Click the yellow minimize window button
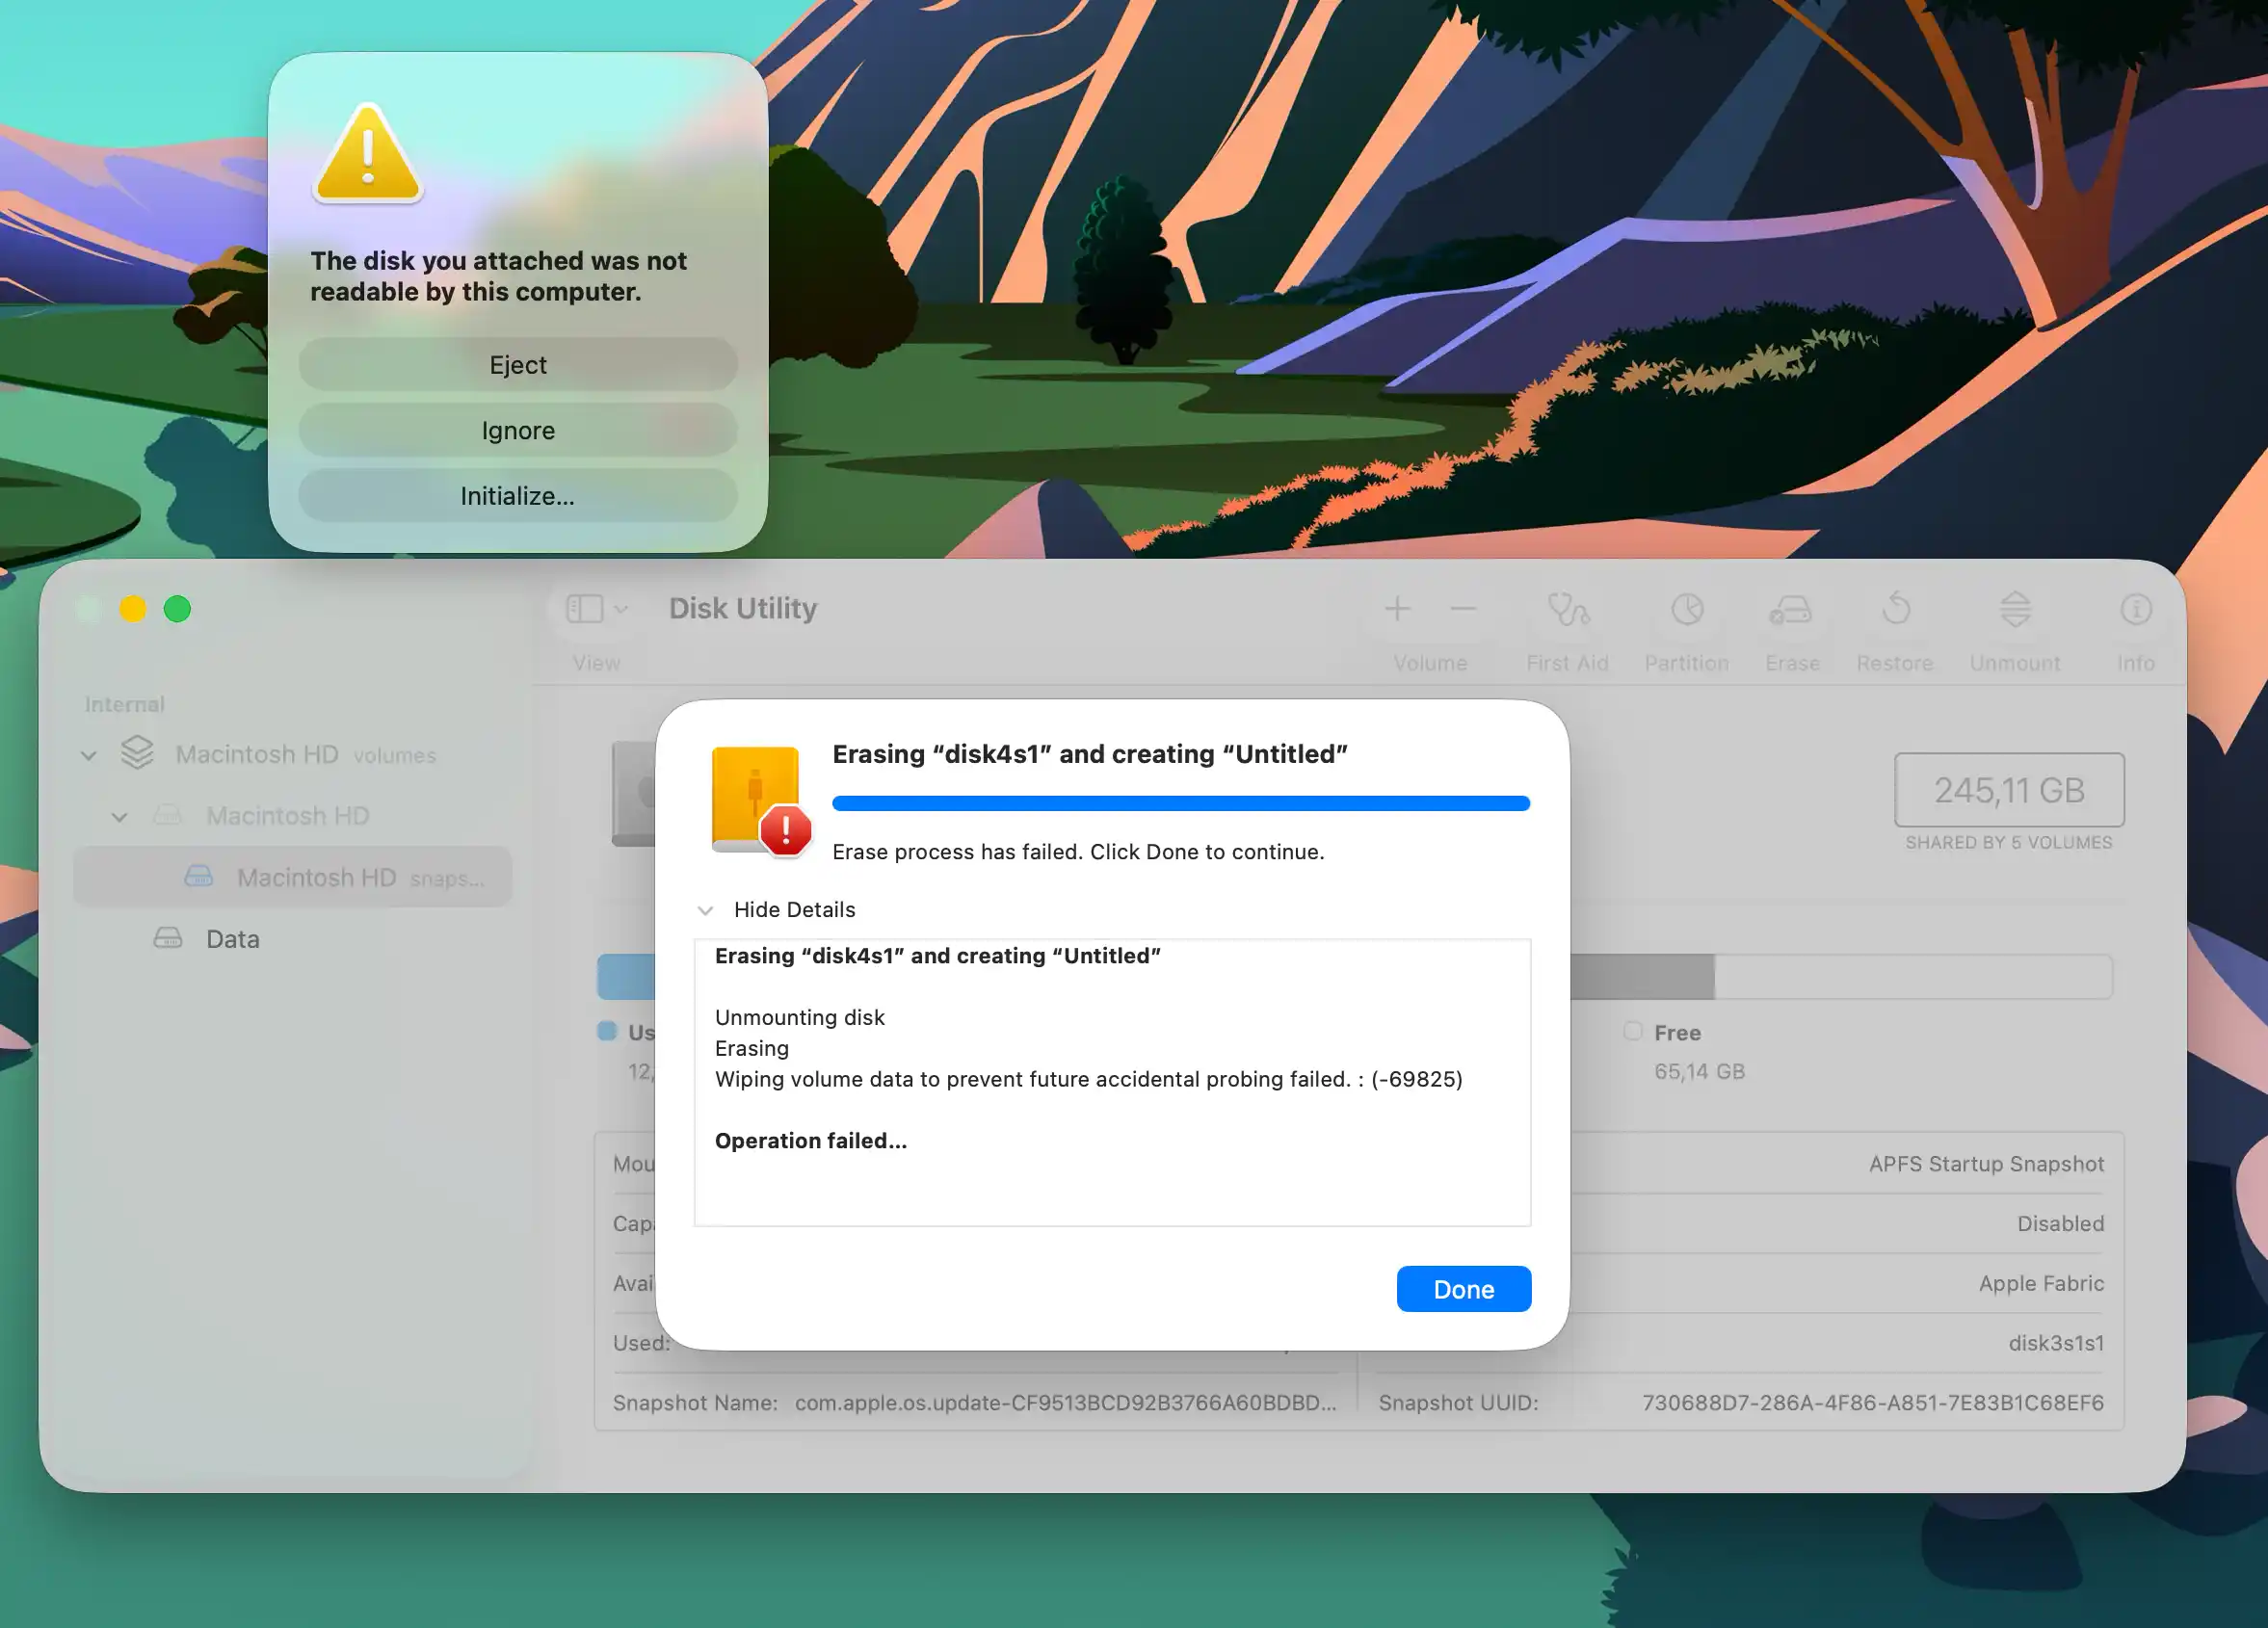The height and width of the screenshot is (1628, 2268). pyautogui.click(x=133, y=609)
